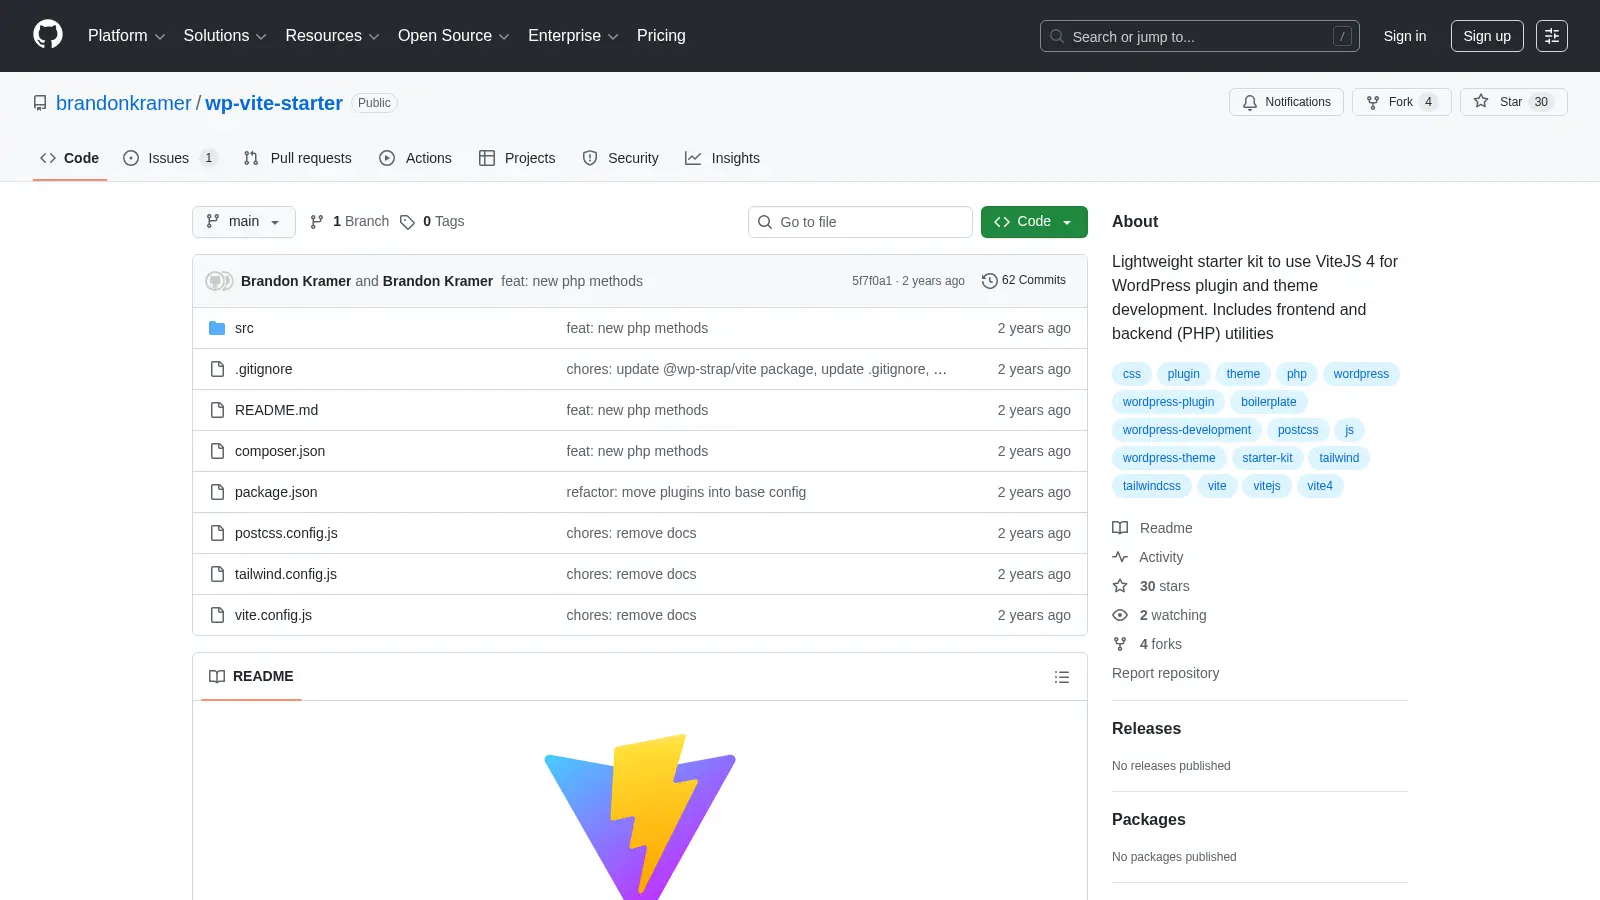Click the commit author avatars
The width and height of the screenshot is (1600, 900).
click(219, 281)
